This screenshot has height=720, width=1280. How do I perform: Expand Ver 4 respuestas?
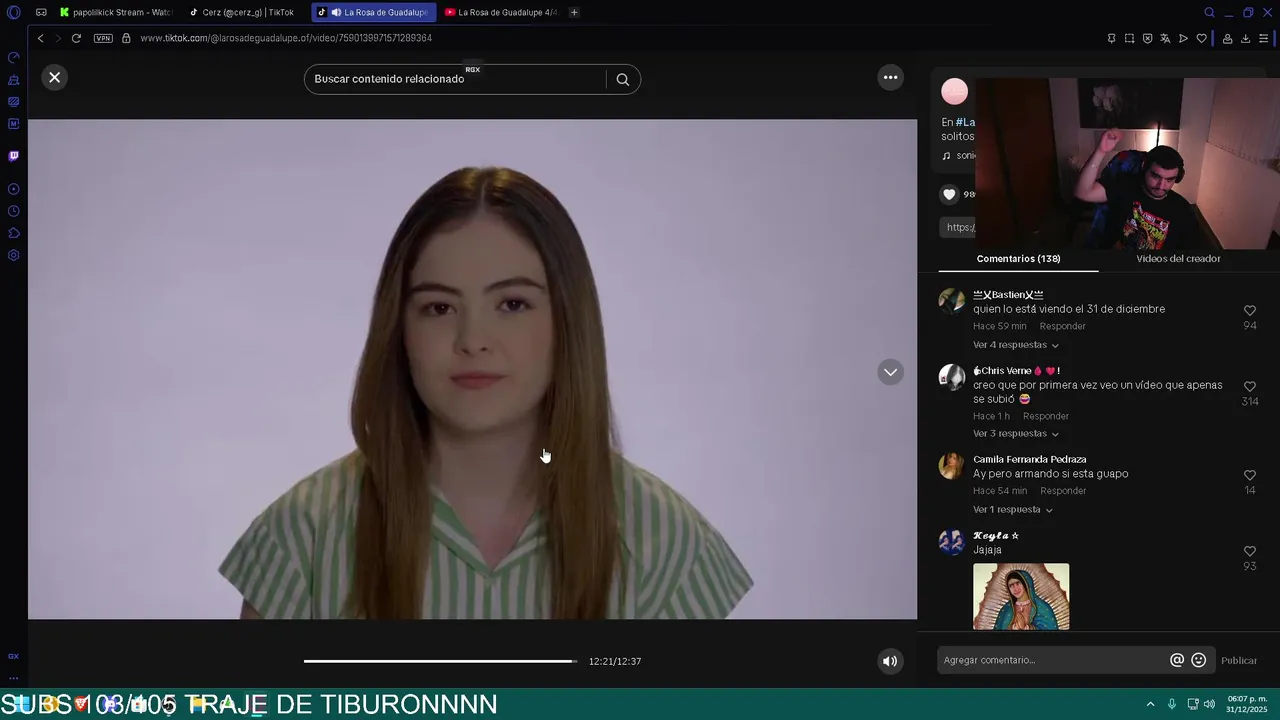point(1015,345)
